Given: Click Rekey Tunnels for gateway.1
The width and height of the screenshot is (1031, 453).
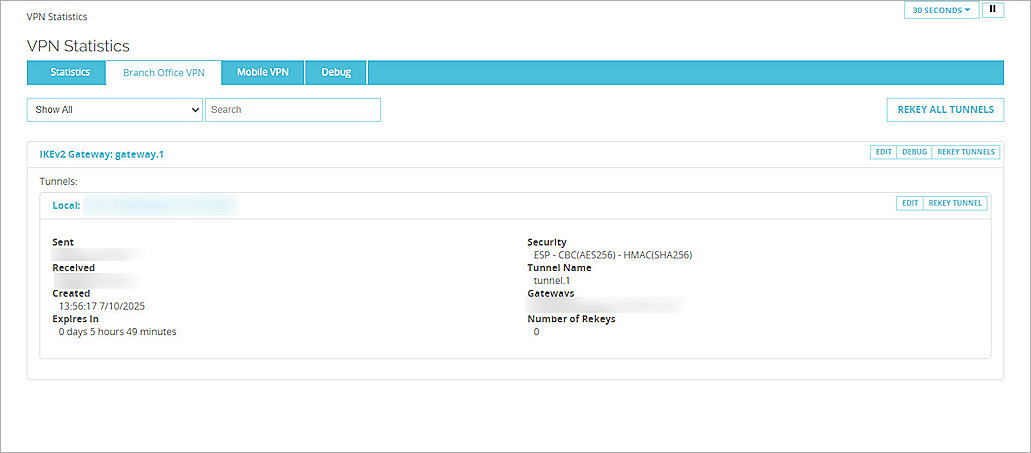Looking at the screenshot, I should (966, 152).
